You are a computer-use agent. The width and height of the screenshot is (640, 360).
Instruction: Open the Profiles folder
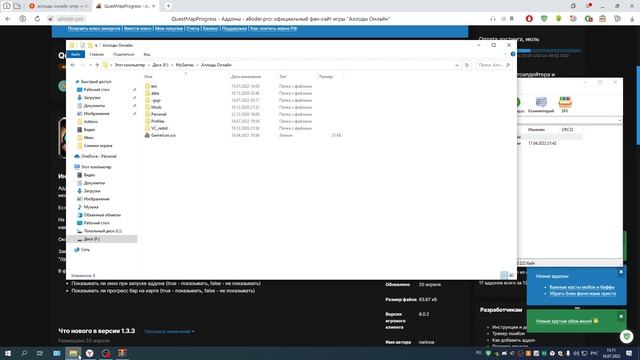157,121
